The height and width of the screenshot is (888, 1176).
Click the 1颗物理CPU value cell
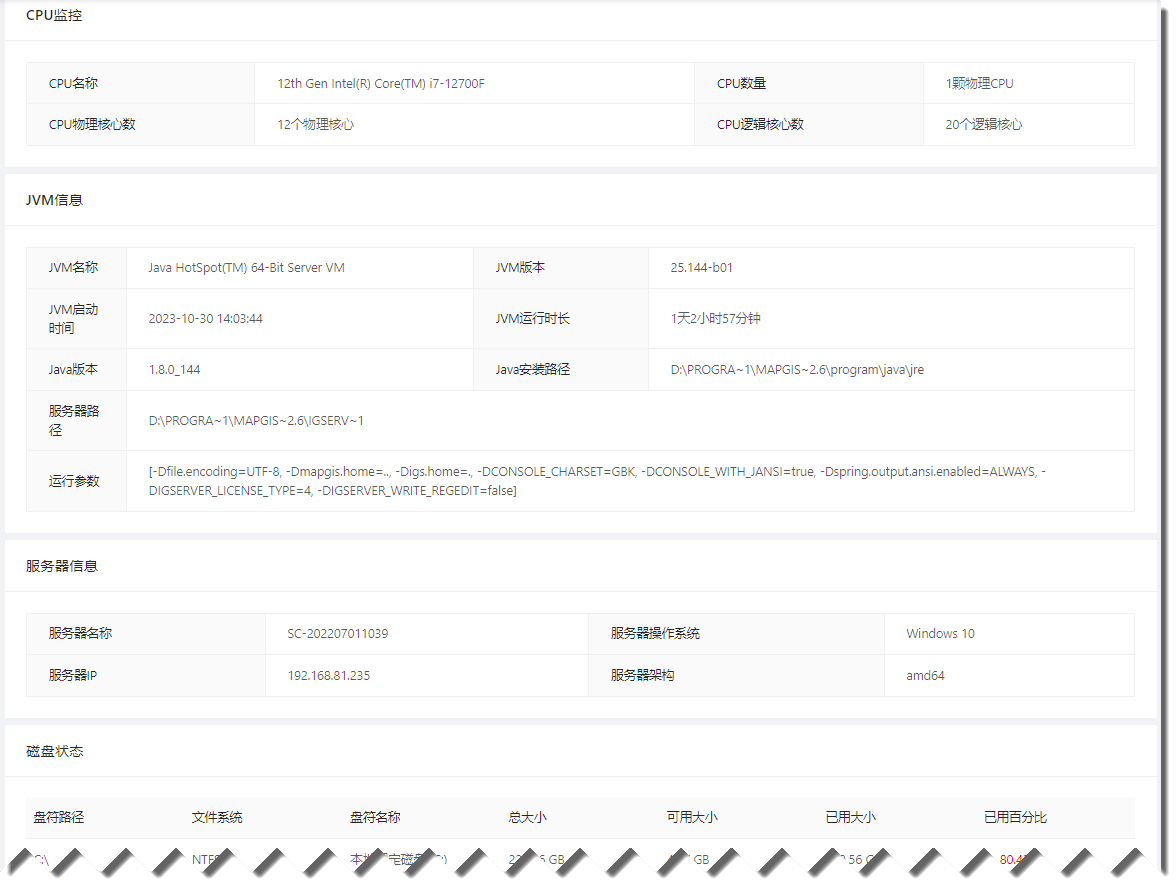pyautogui.click(x=979, y=84)
